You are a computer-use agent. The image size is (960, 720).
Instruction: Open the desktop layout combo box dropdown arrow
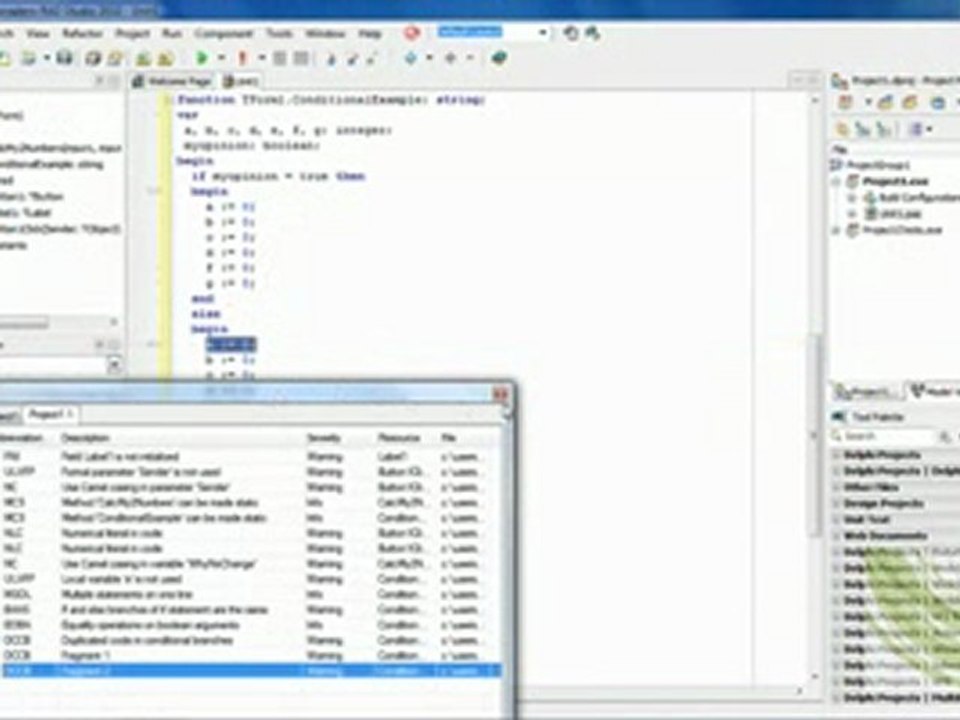543,33
